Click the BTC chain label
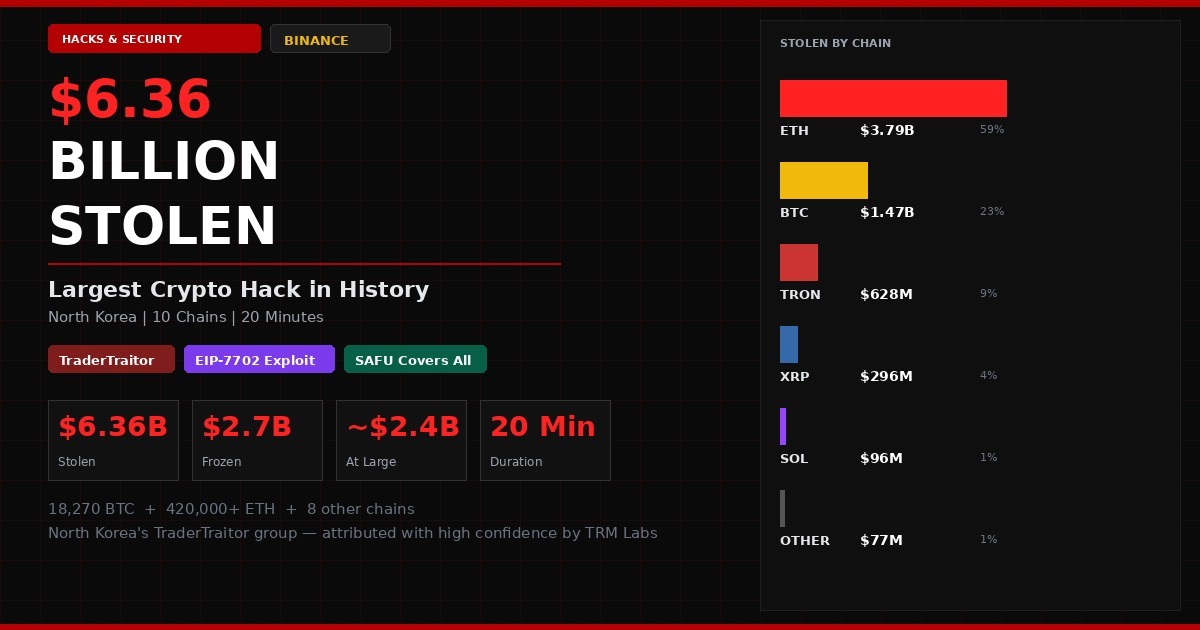 tap(794, 213)
